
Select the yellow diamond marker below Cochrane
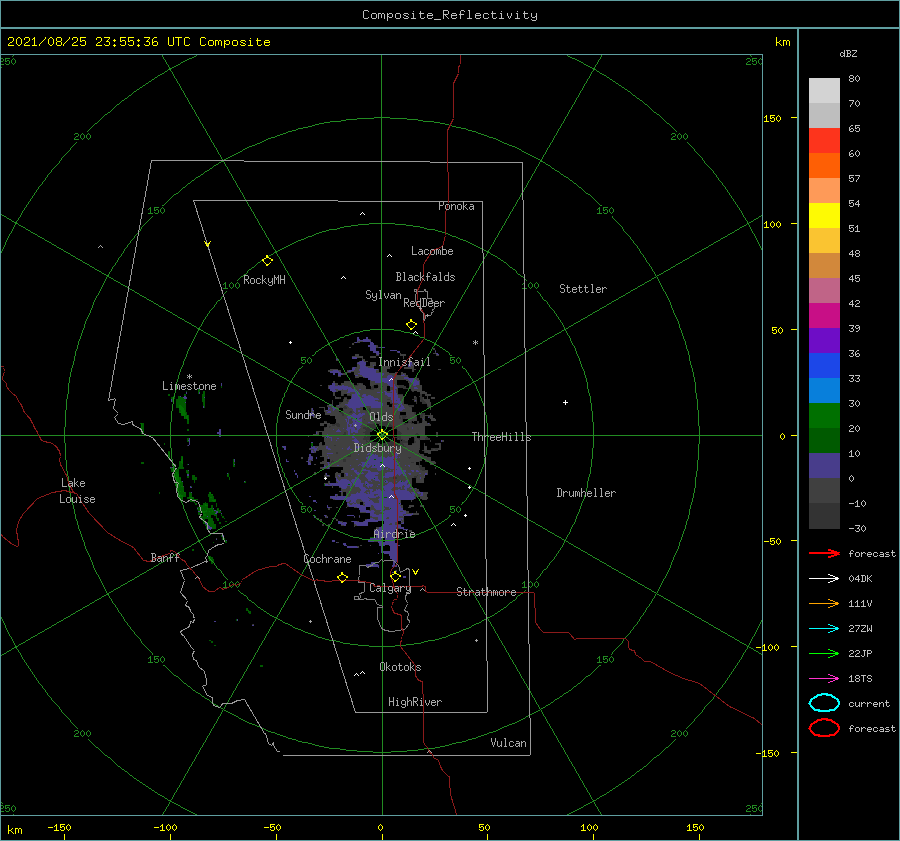pyautogui.click(x=343, y=578)
